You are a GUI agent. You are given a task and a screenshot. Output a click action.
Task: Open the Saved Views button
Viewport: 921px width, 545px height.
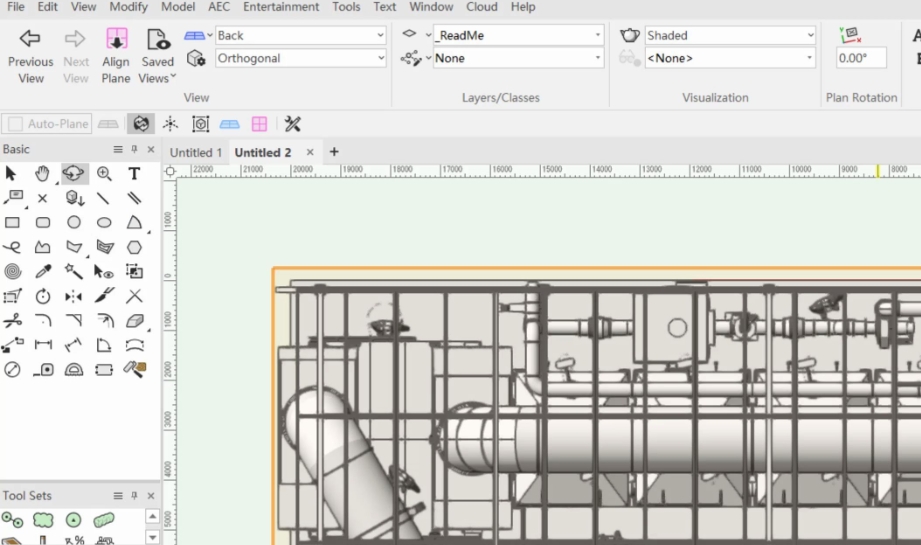coord(157,56)
